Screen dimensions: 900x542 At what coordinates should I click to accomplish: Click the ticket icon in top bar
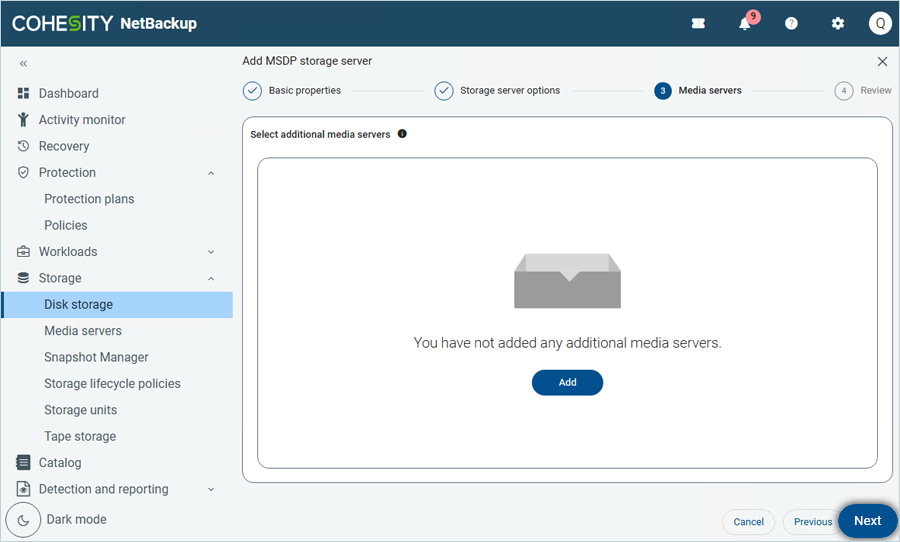tap(698, 24)
